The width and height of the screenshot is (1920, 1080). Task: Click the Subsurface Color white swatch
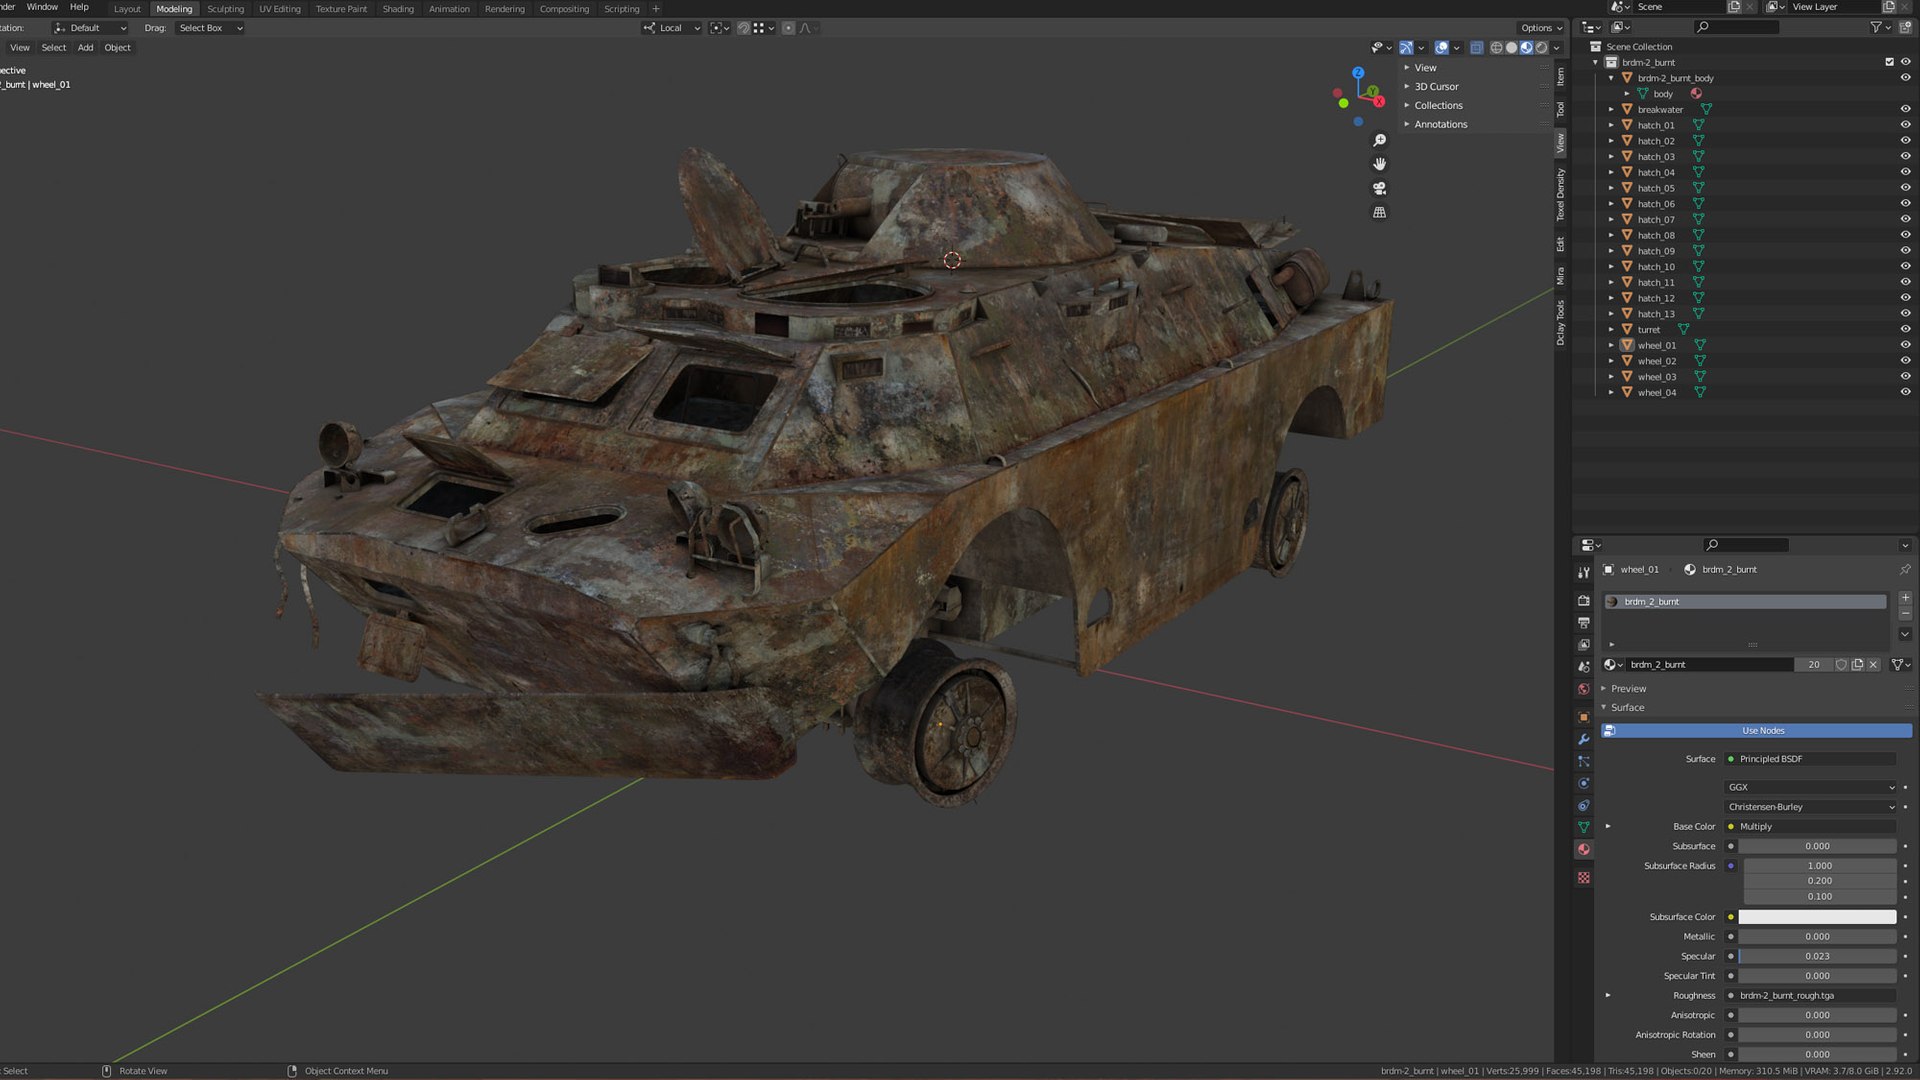click(1817, 917)
